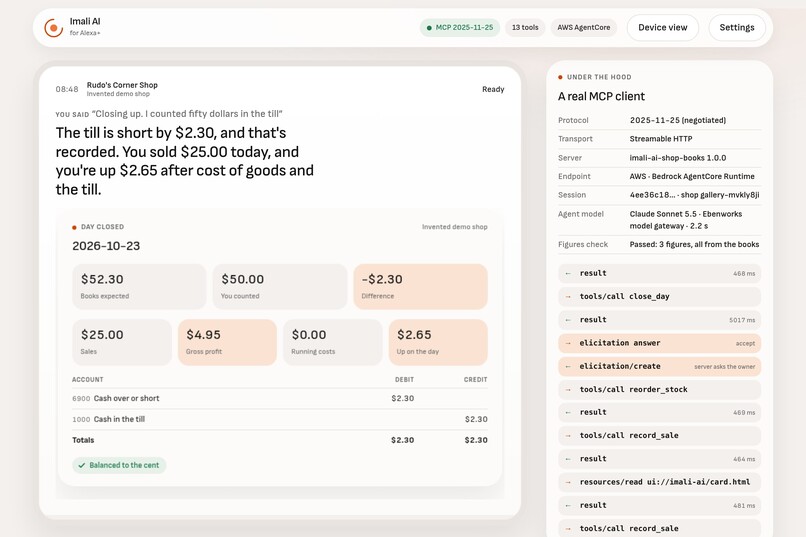
Task: Click the Server value imali-ai-shop-books 1.0.0
Action: click(677, 158)
